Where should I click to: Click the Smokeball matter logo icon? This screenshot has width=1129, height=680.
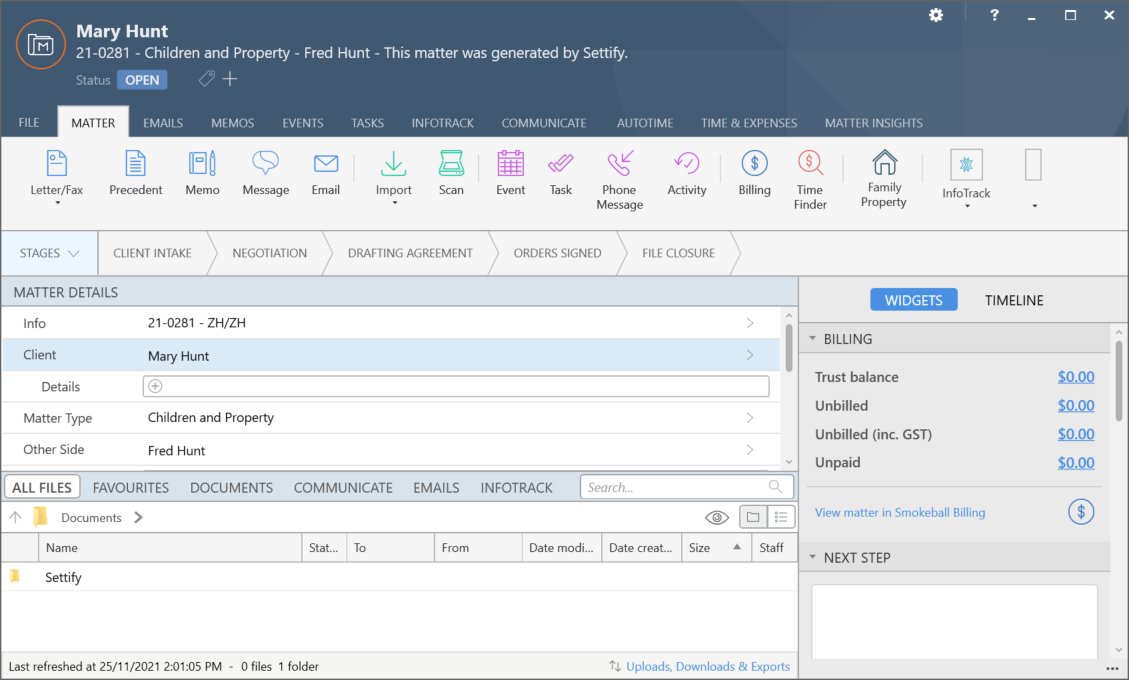[41, 44]
